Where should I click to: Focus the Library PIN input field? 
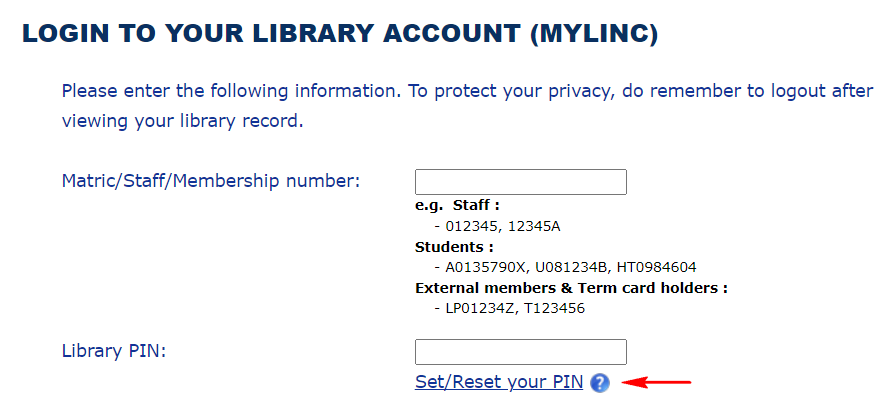pyautogui.click(x=520, y=352)
